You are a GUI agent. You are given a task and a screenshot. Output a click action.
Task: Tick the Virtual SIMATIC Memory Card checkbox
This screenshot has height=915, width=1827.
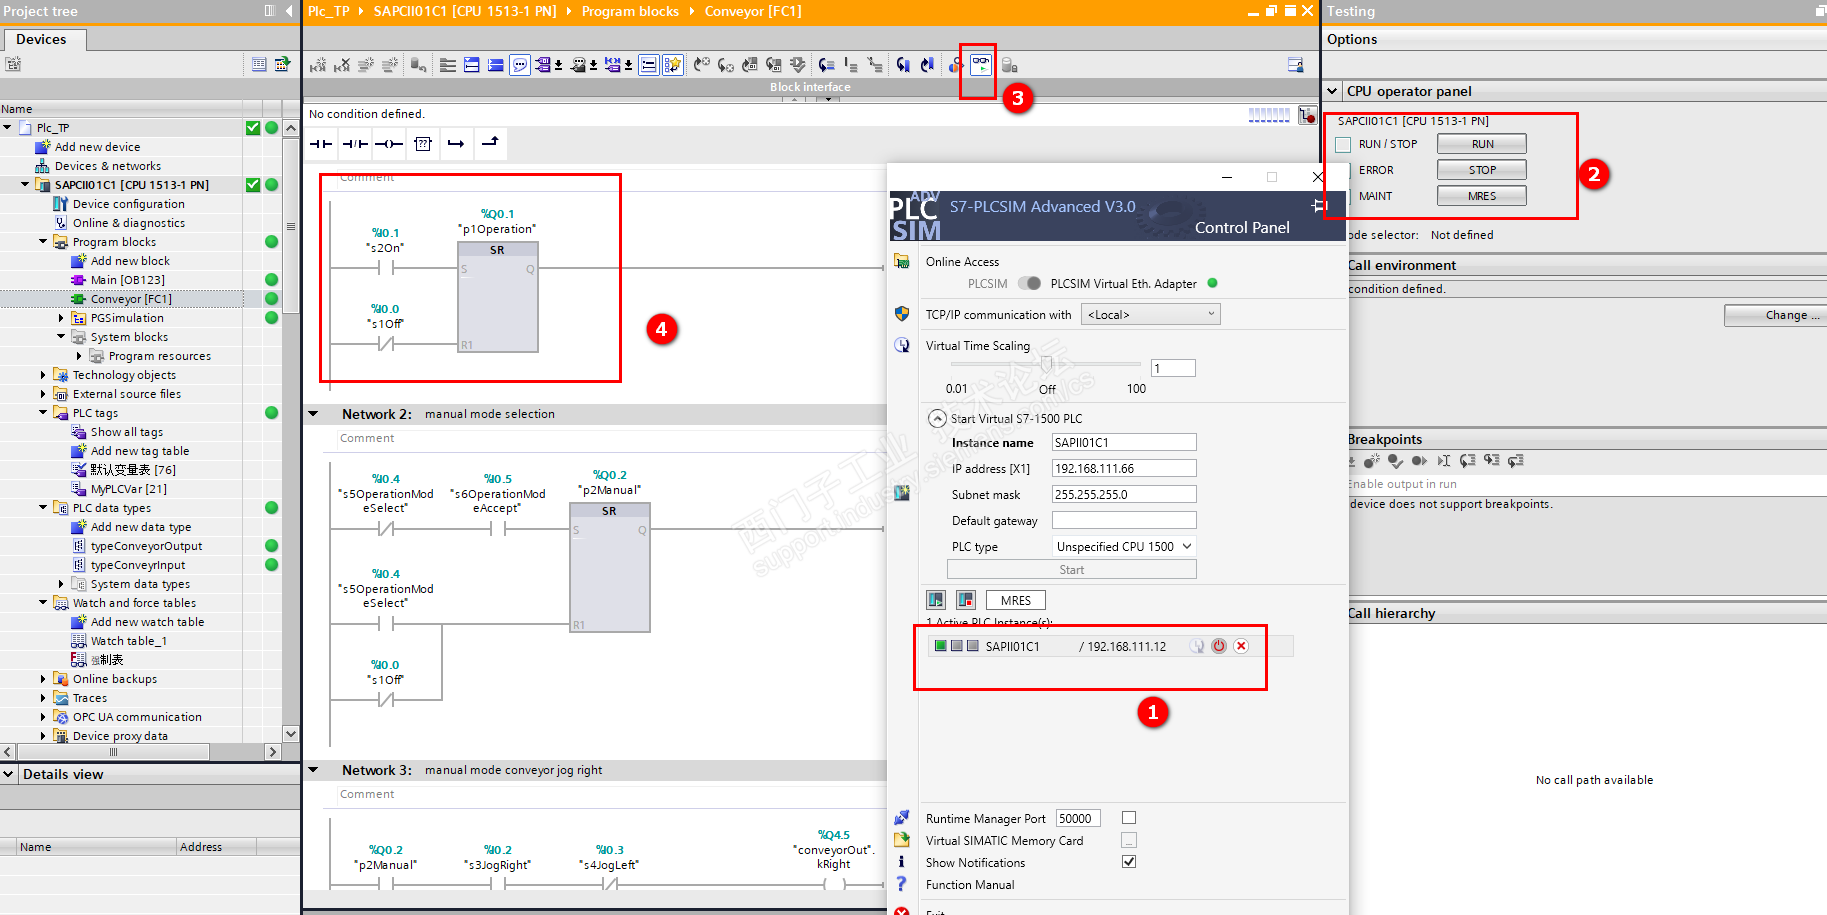(x=1129, y=840)
